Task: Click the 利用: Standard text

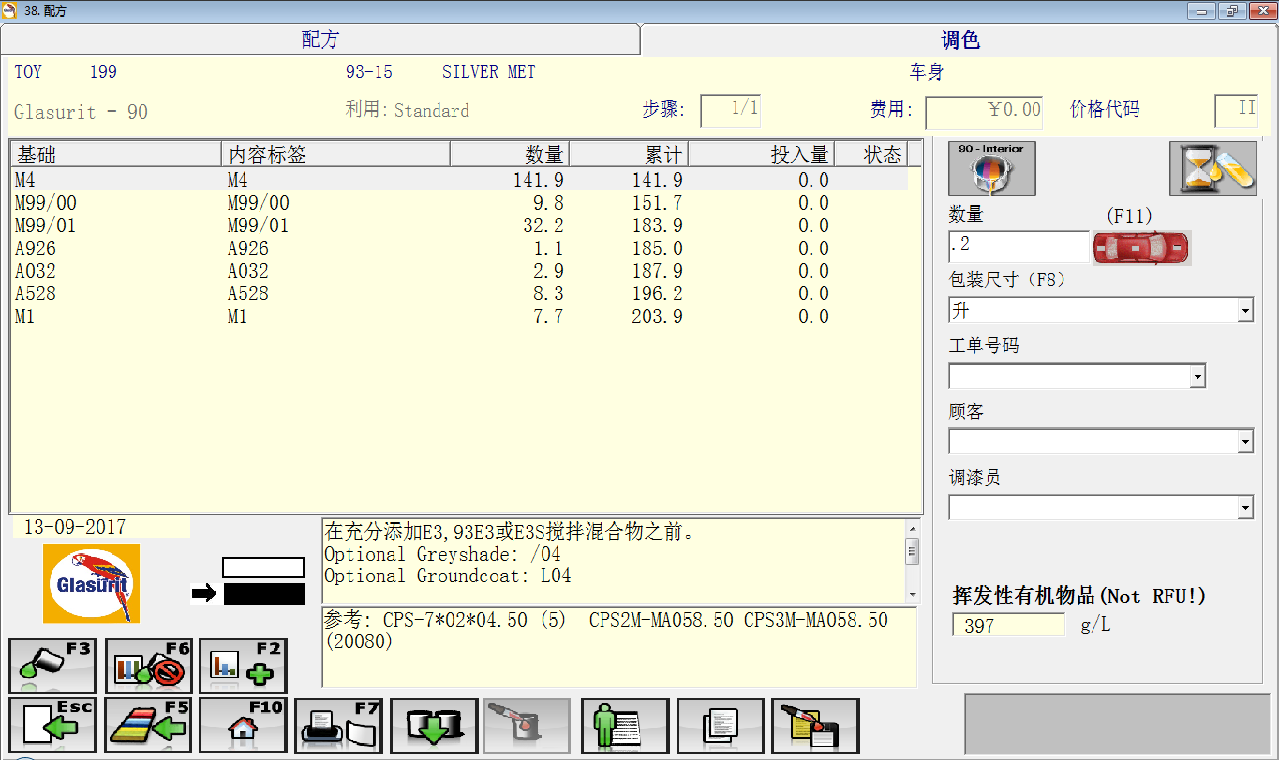Action: [x=407, y=110]
